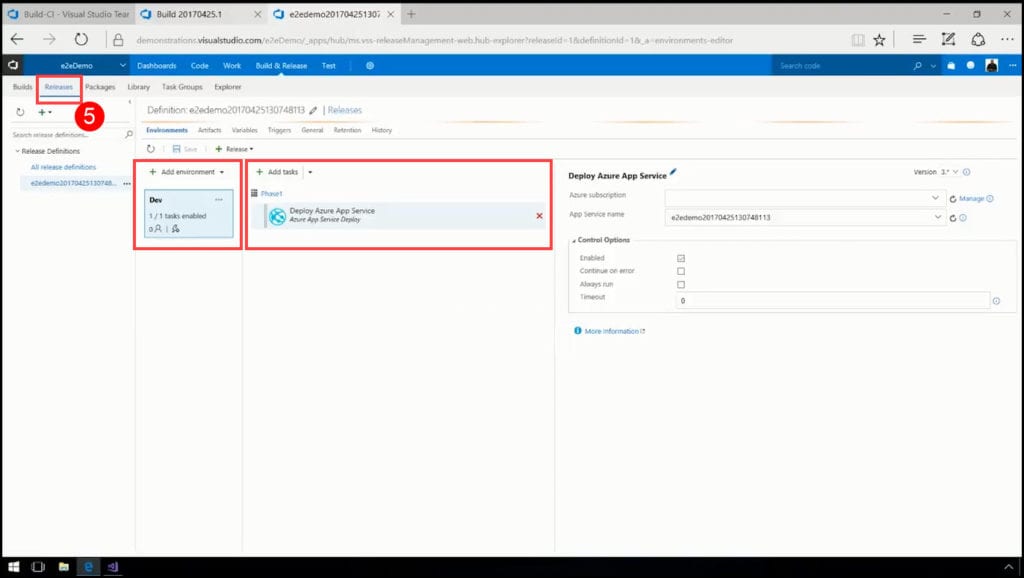Click the round notification icon beside the avatar
Screen dimensions: 1024x578
point(970,65)
